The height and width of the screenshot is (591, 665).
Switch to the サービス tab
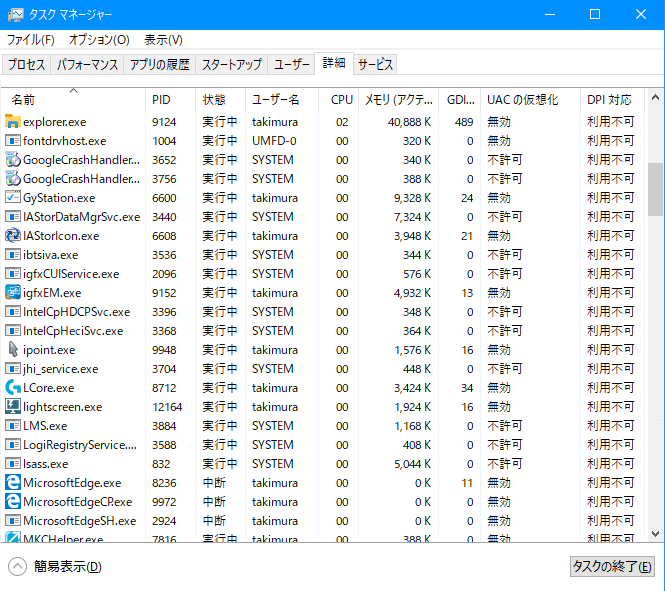tap(375, 64)
